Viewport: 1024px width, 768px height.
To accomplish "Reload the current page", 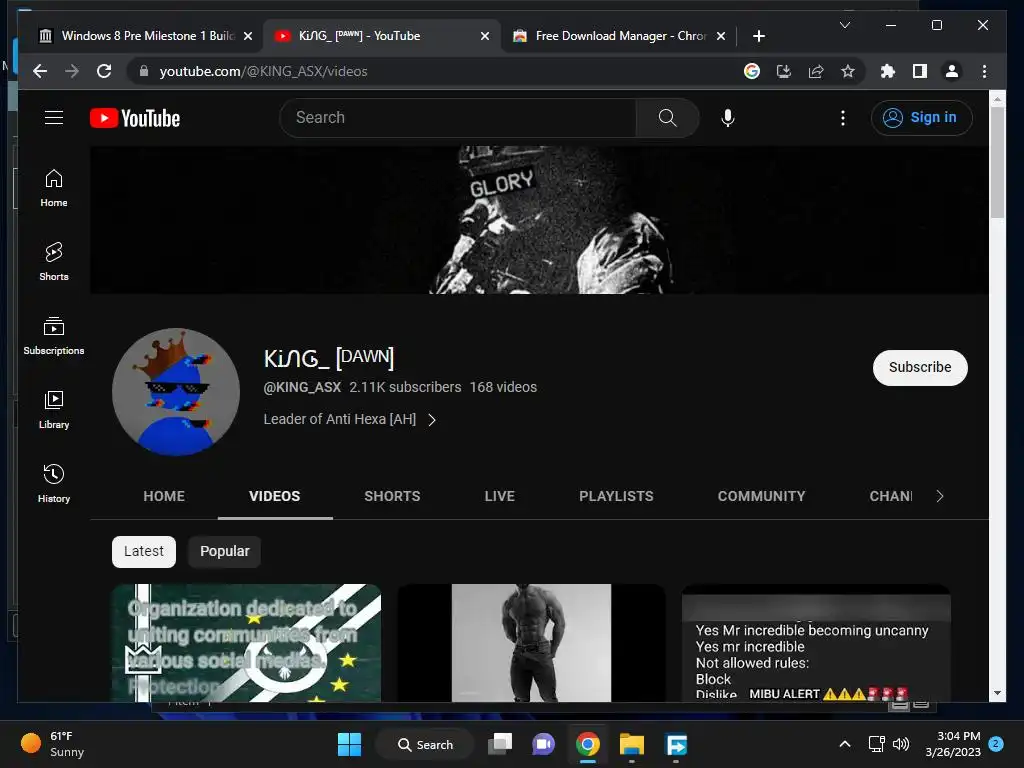I will click(104, 71).
